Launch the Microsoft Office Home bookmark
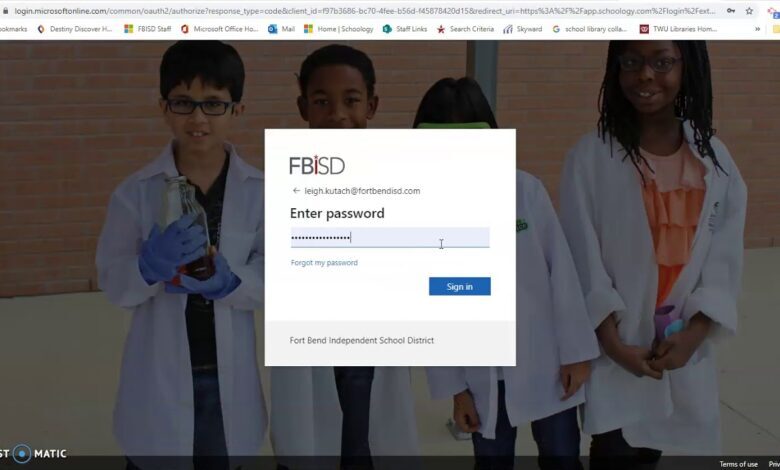Viewport: 780px width, 470px height. [219, 29]
